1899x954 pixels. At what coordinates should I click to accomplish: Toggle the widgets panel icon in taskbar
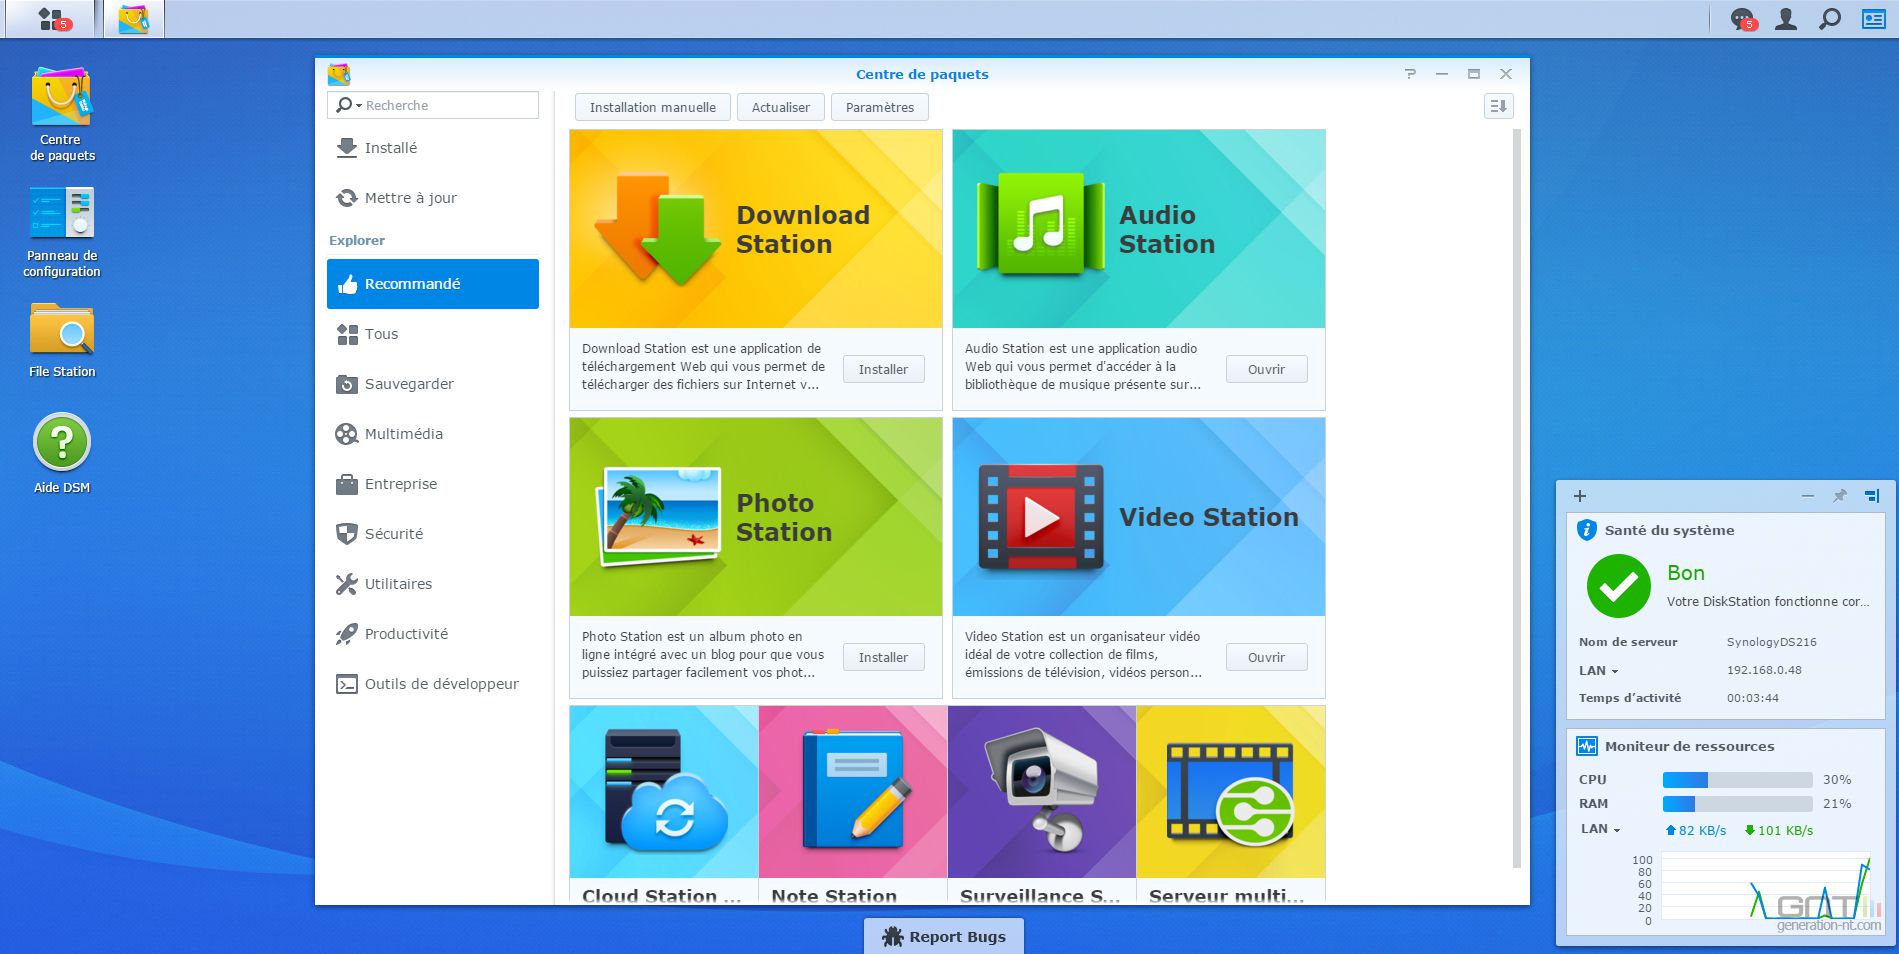coord(1873,19)
